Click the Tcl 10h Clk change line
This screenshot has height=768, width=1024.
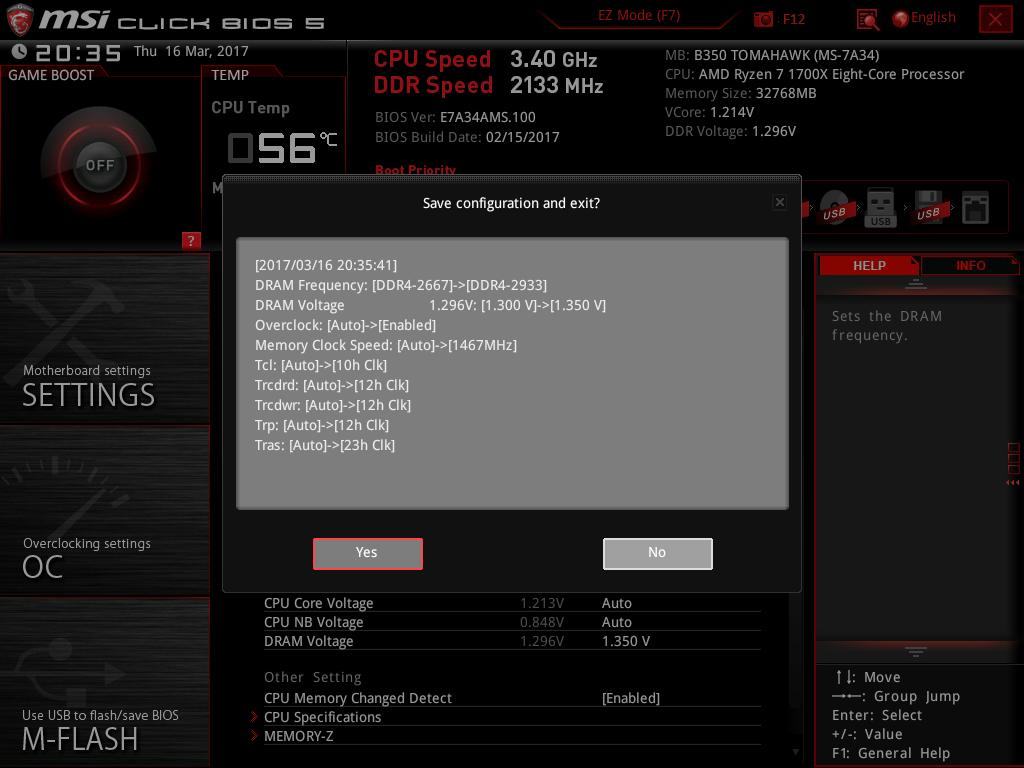point(321,365)
